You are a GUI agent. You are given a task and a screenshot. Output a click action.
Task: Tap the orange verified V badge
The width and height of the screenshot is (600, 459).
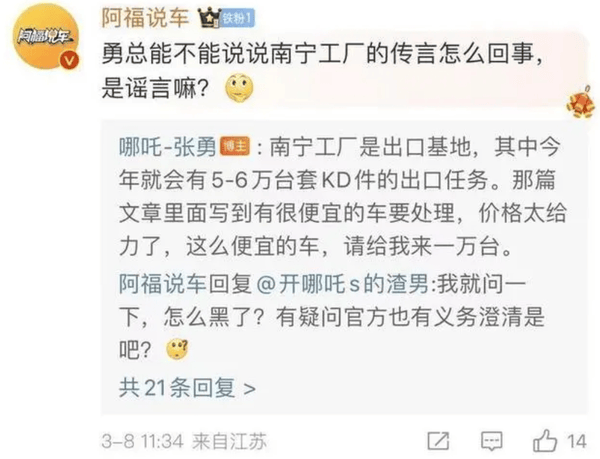(x=69, y=60)
